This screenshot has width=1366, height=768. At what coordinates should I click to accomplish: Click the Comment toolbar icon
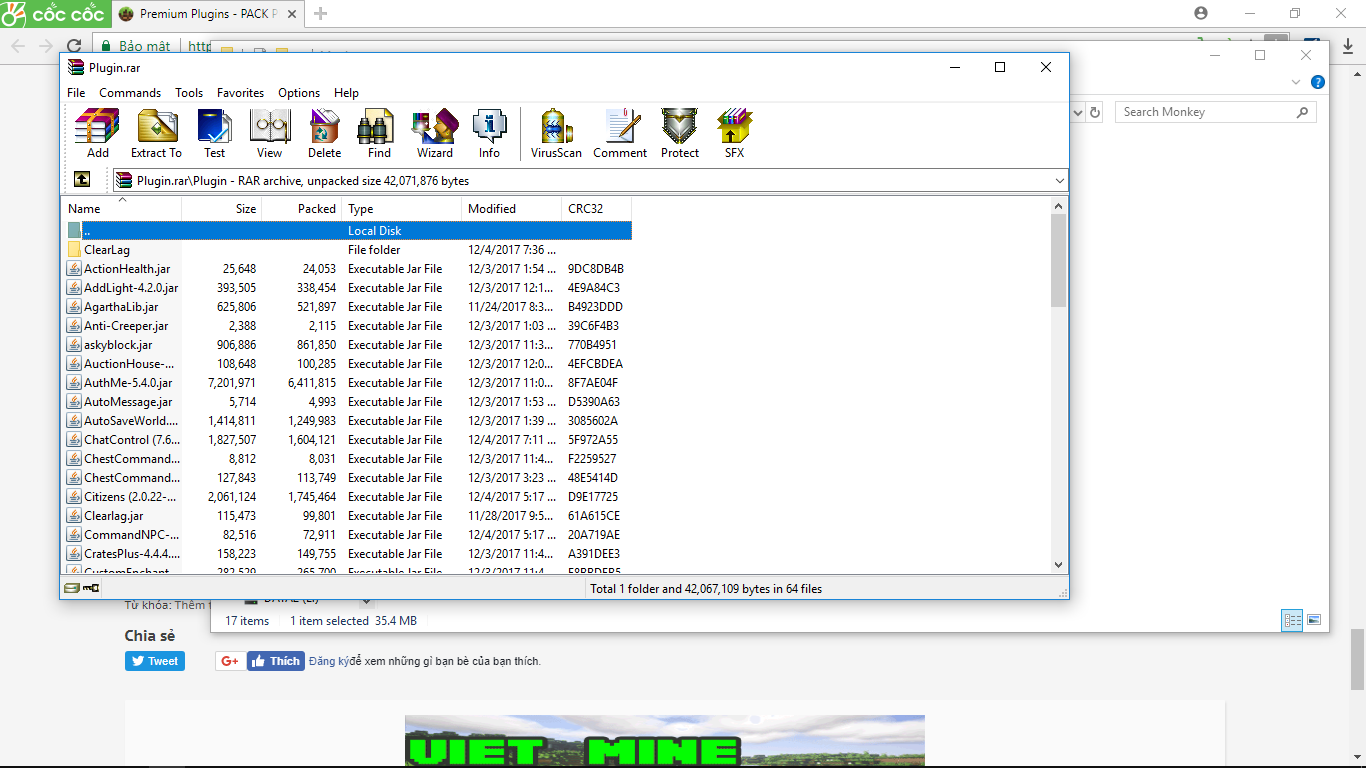click(x=620, y=134)
